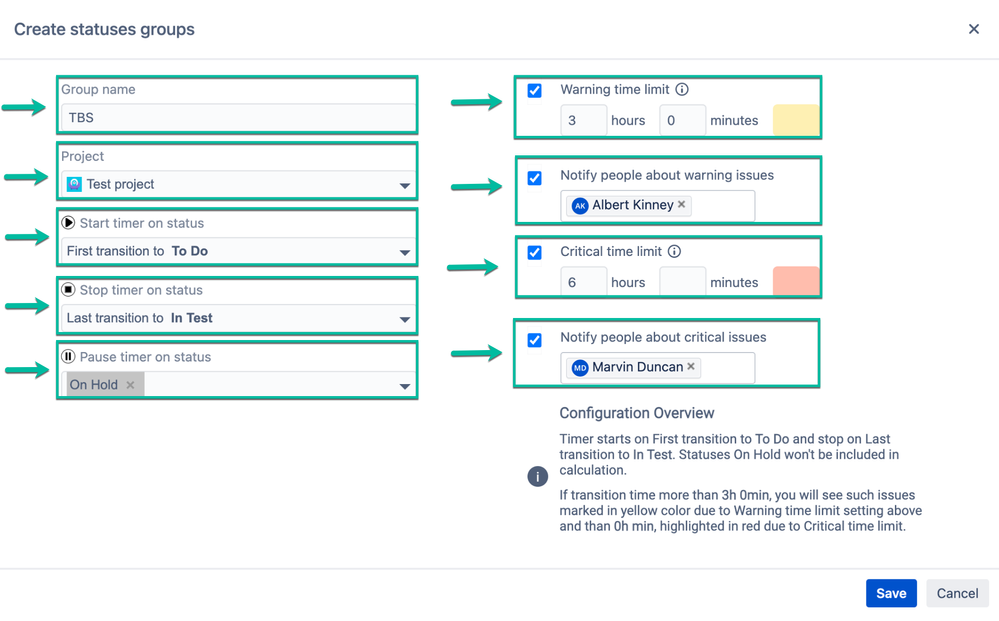Click the Stop timer stop icon
This screenshot has height=621, width=999.
(70, 289)
